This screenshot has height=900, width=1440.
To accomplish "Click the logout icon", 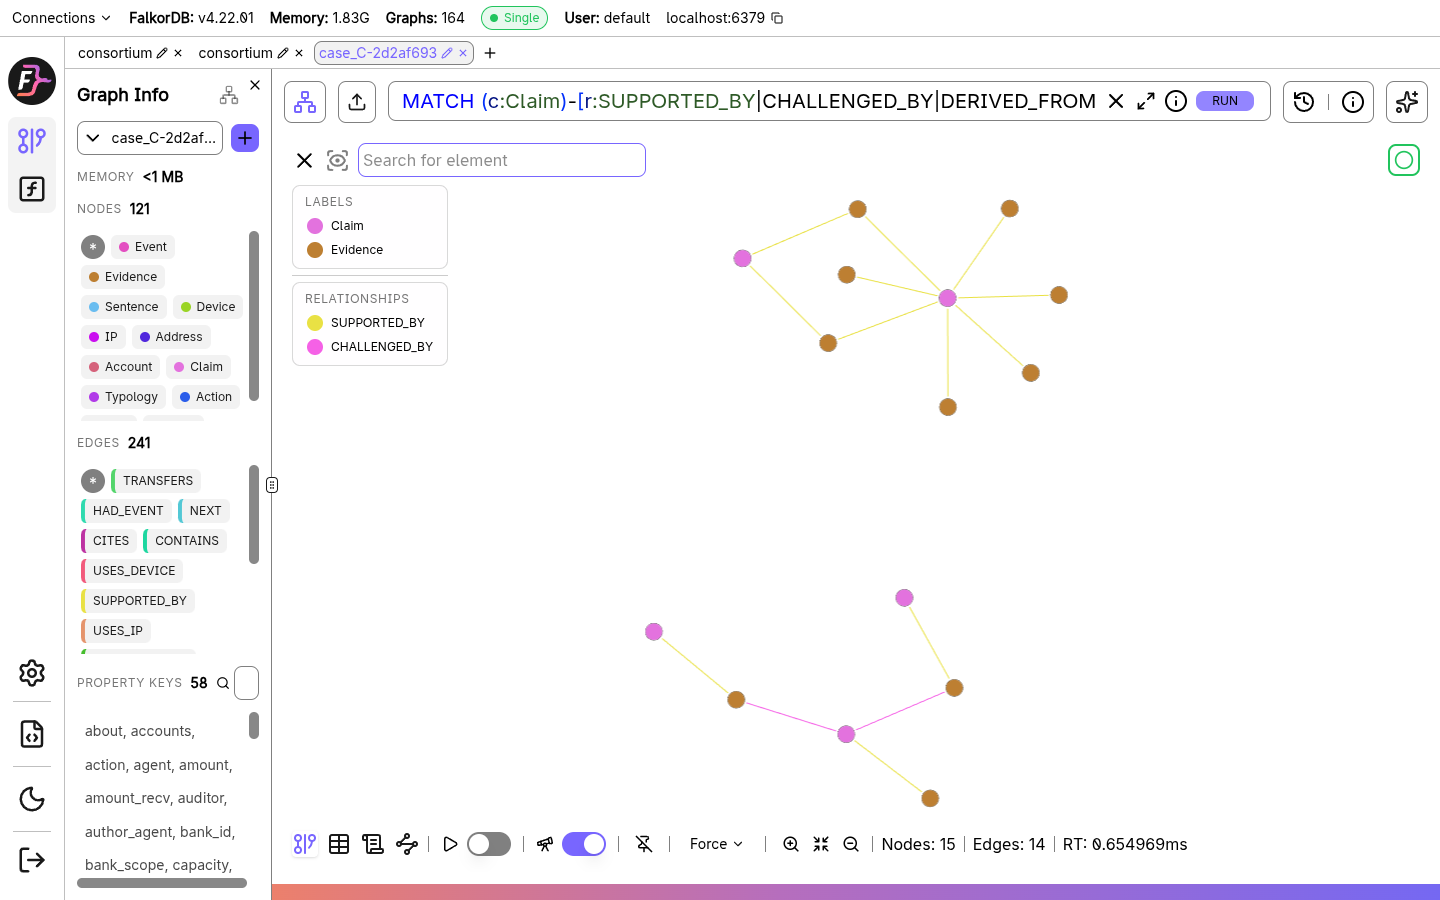I will 32,860.
